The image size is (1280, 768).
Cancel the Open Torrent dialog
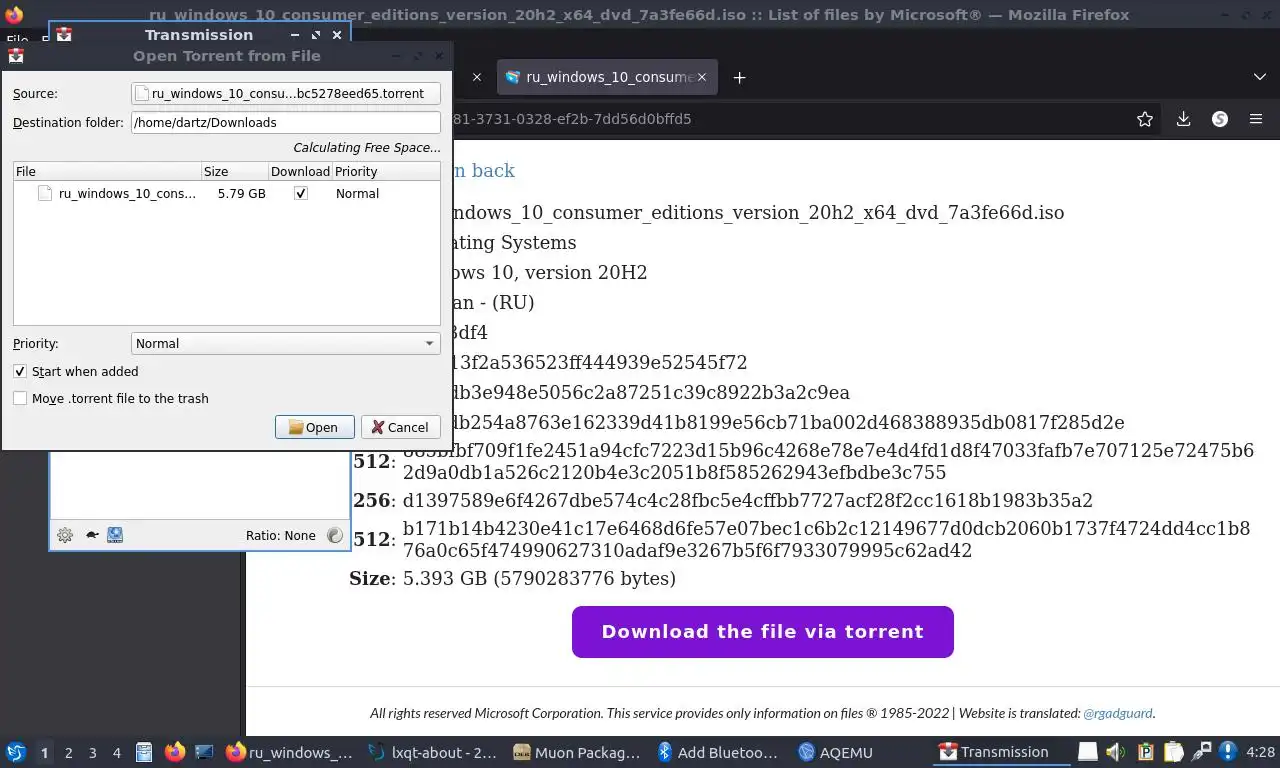[x=400, y=427]
